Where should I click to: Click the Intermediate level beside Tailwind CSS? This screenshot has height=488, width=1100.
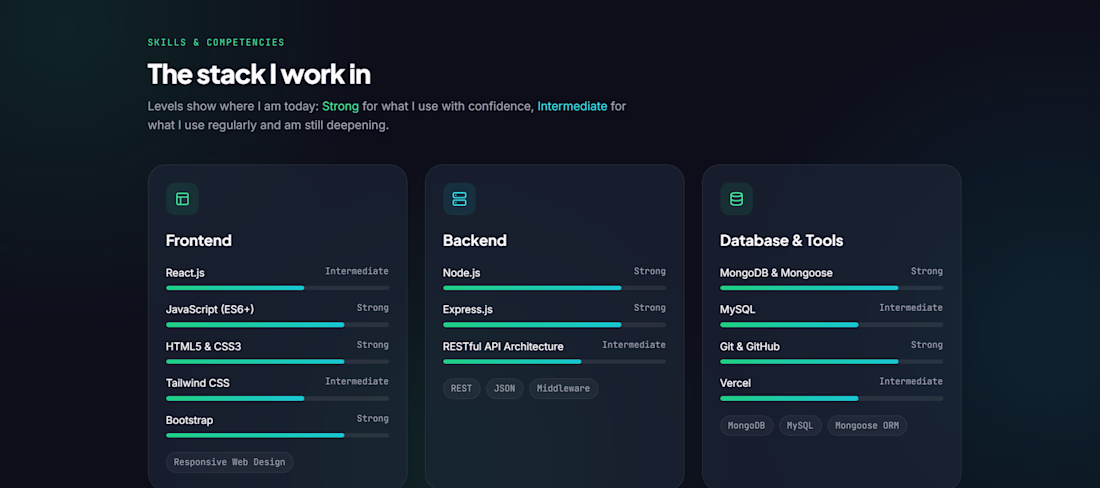pos(356,381)
